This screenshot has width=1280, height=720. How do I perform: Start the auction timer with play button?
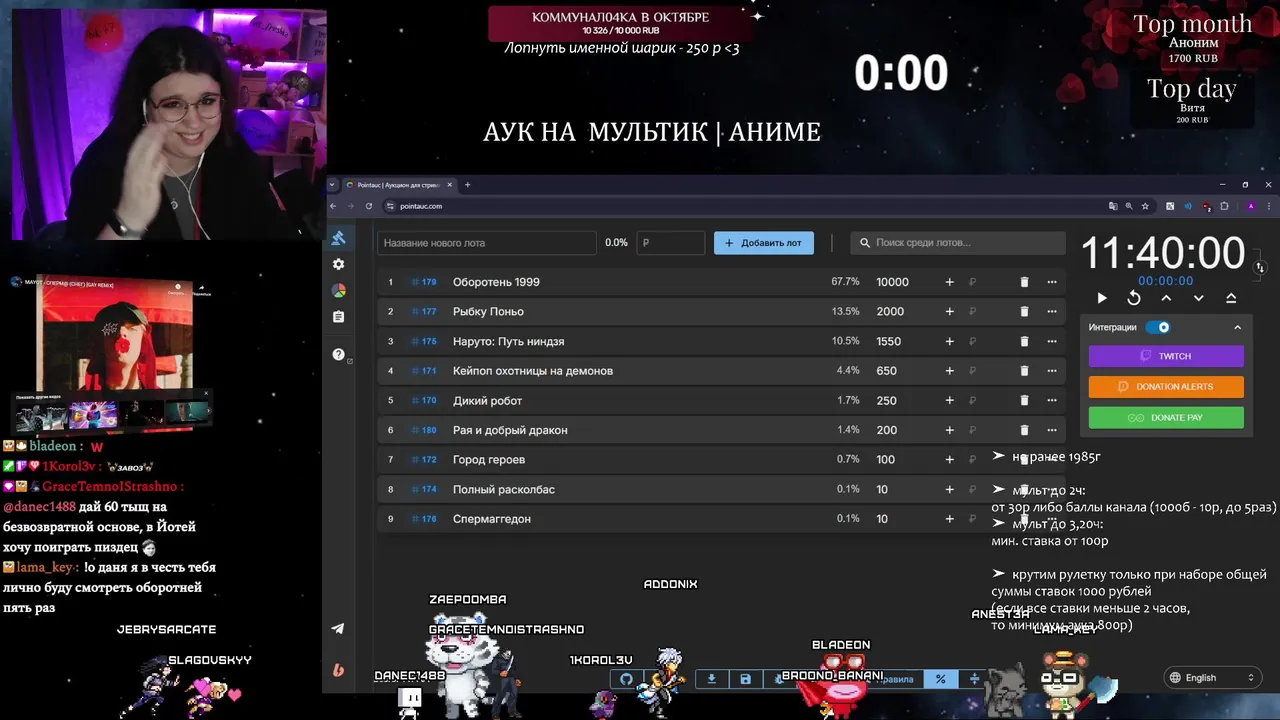[1102, 298]
